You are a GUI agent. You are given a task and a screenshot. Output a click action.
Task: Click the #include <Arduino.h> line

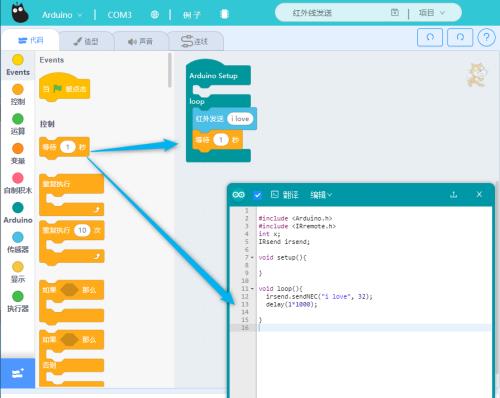[x=295, y=219]
